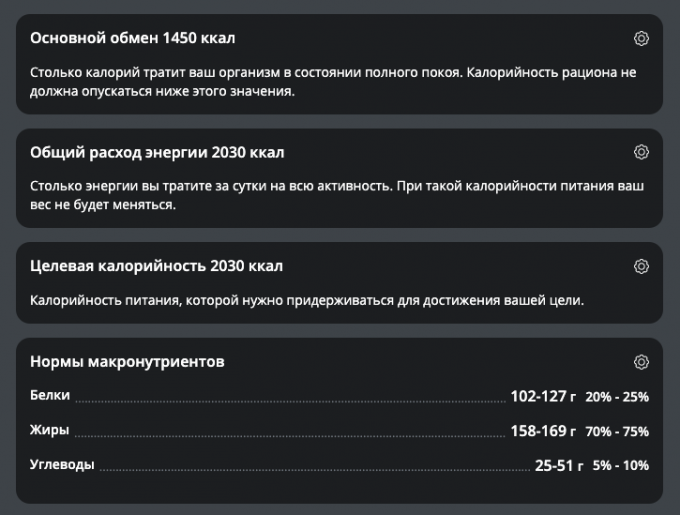Open settings gear for Основной обмен card

(x=642, y=39)
